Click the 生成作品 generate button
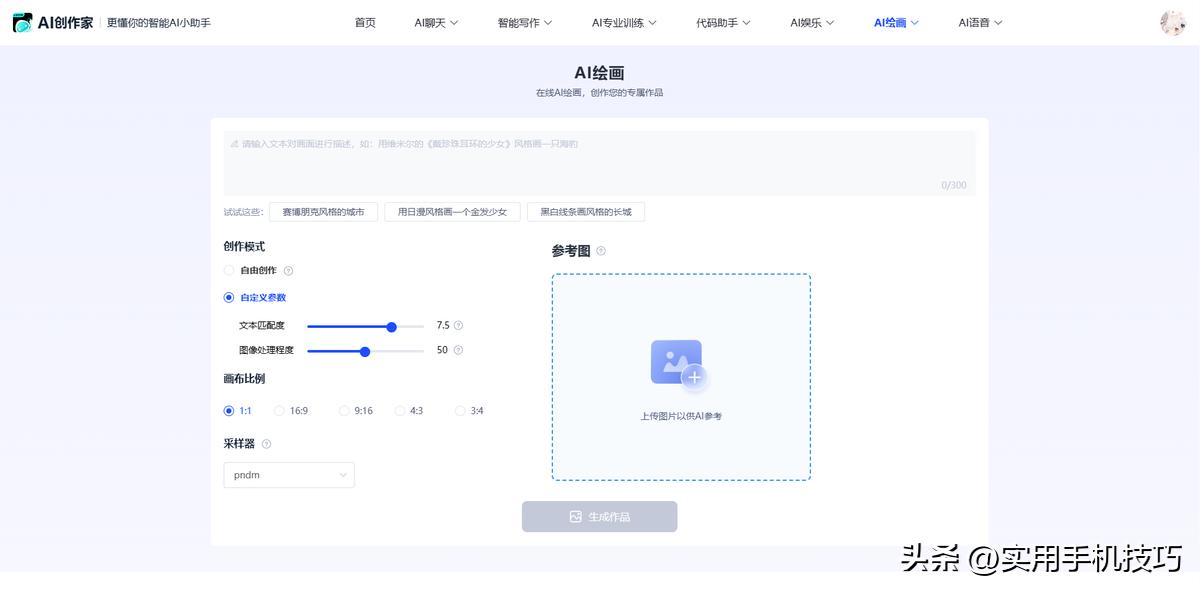 (599, 516)
